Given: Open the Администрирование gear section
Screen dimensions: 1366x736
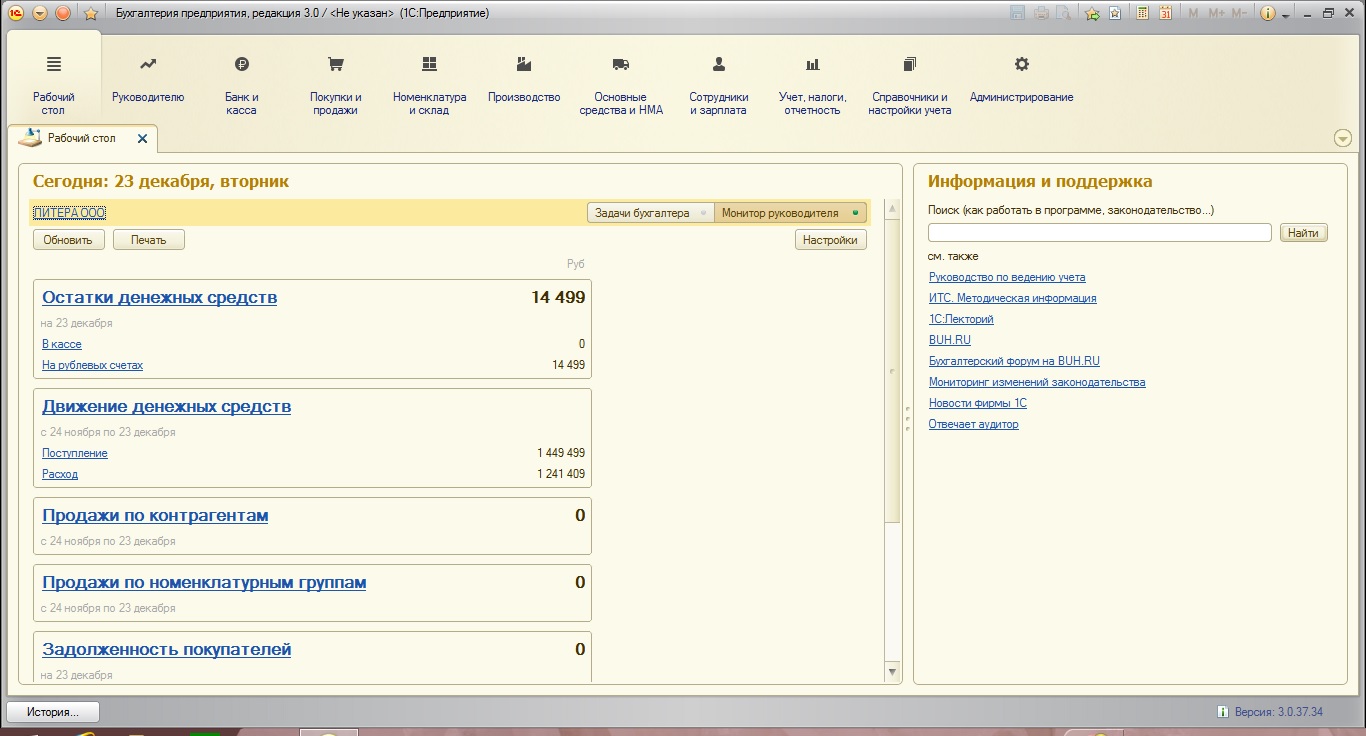Looking at the screenshot, I should 1021,80.
